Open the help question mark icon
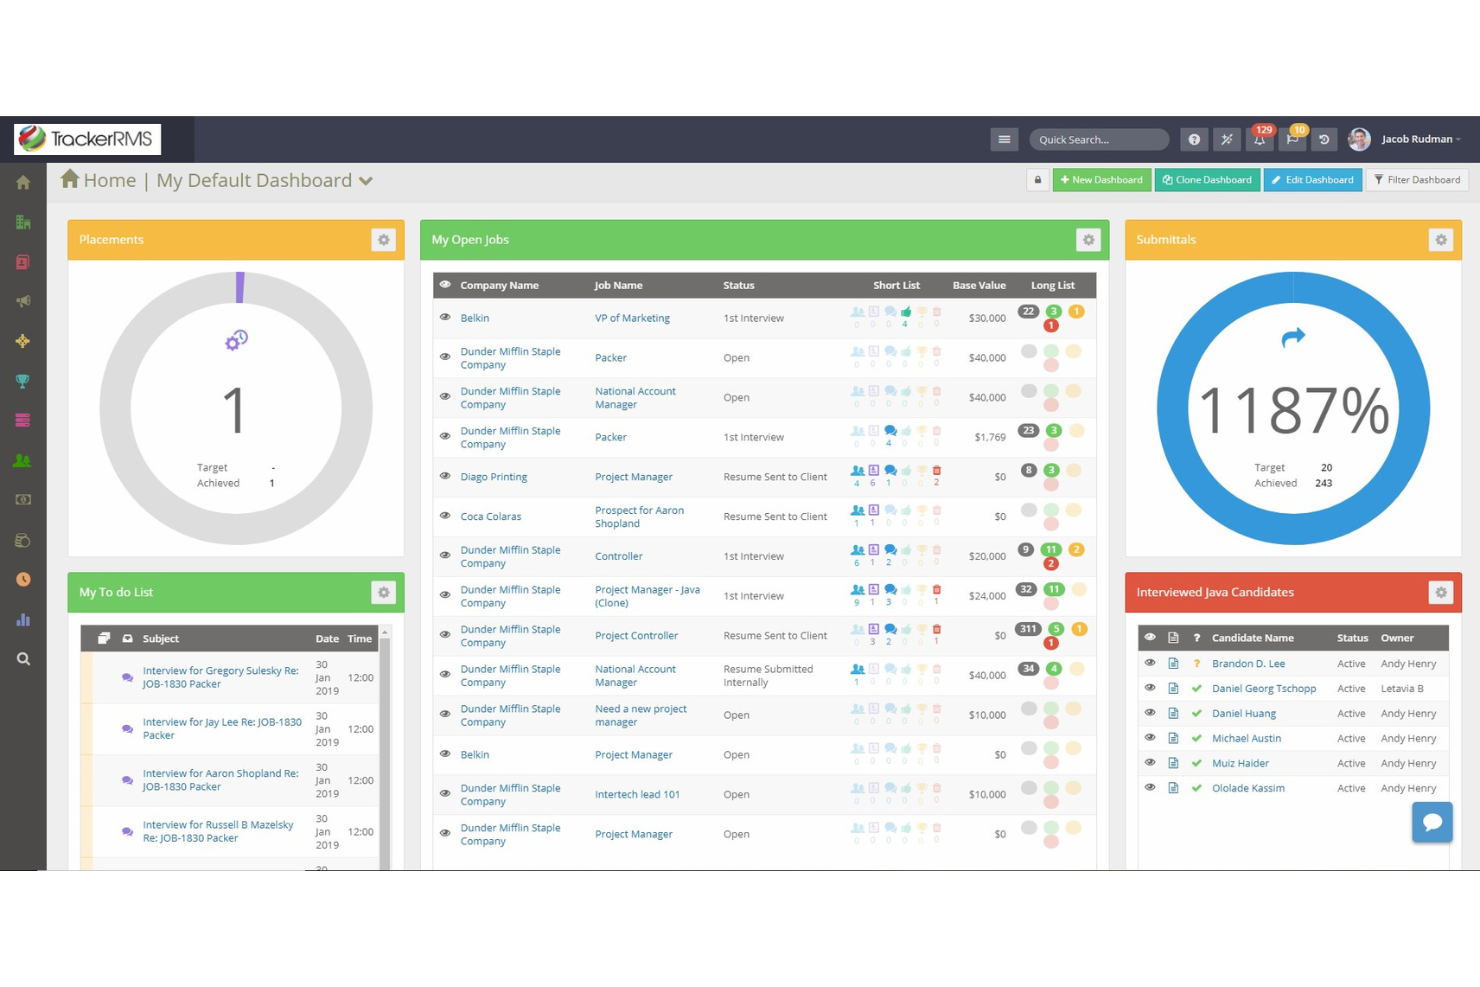The height and width of the screenshot is (987, 1480). point(1194,140)
